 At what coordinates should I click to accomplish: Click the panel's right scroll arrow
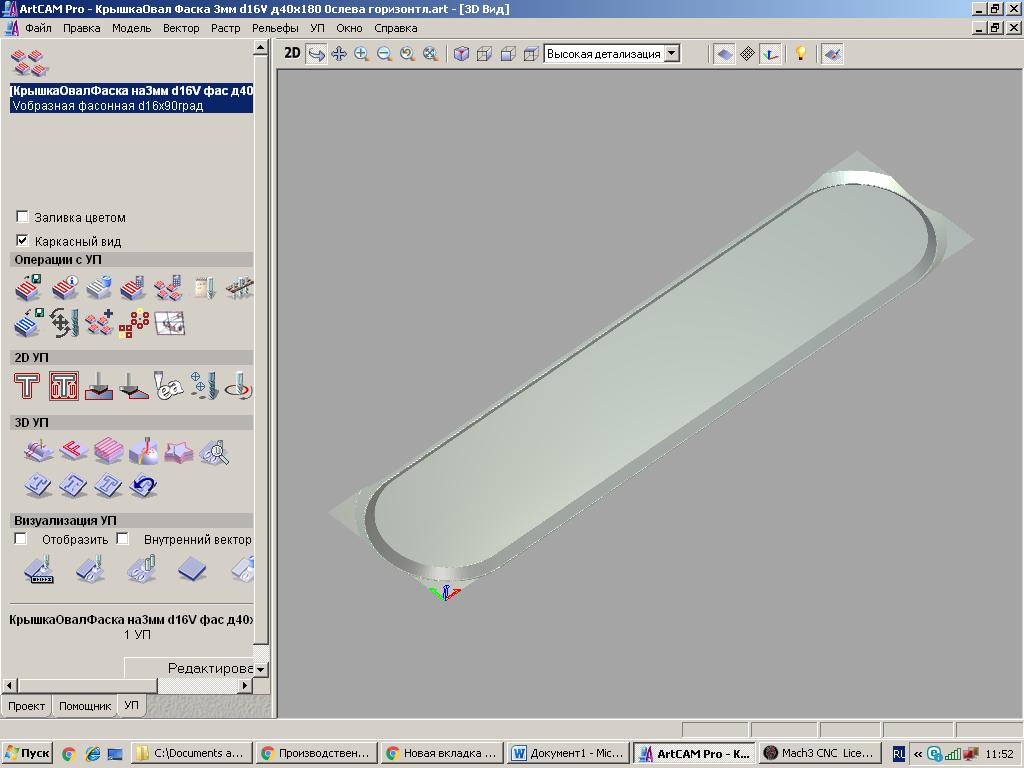pos(245,685)
